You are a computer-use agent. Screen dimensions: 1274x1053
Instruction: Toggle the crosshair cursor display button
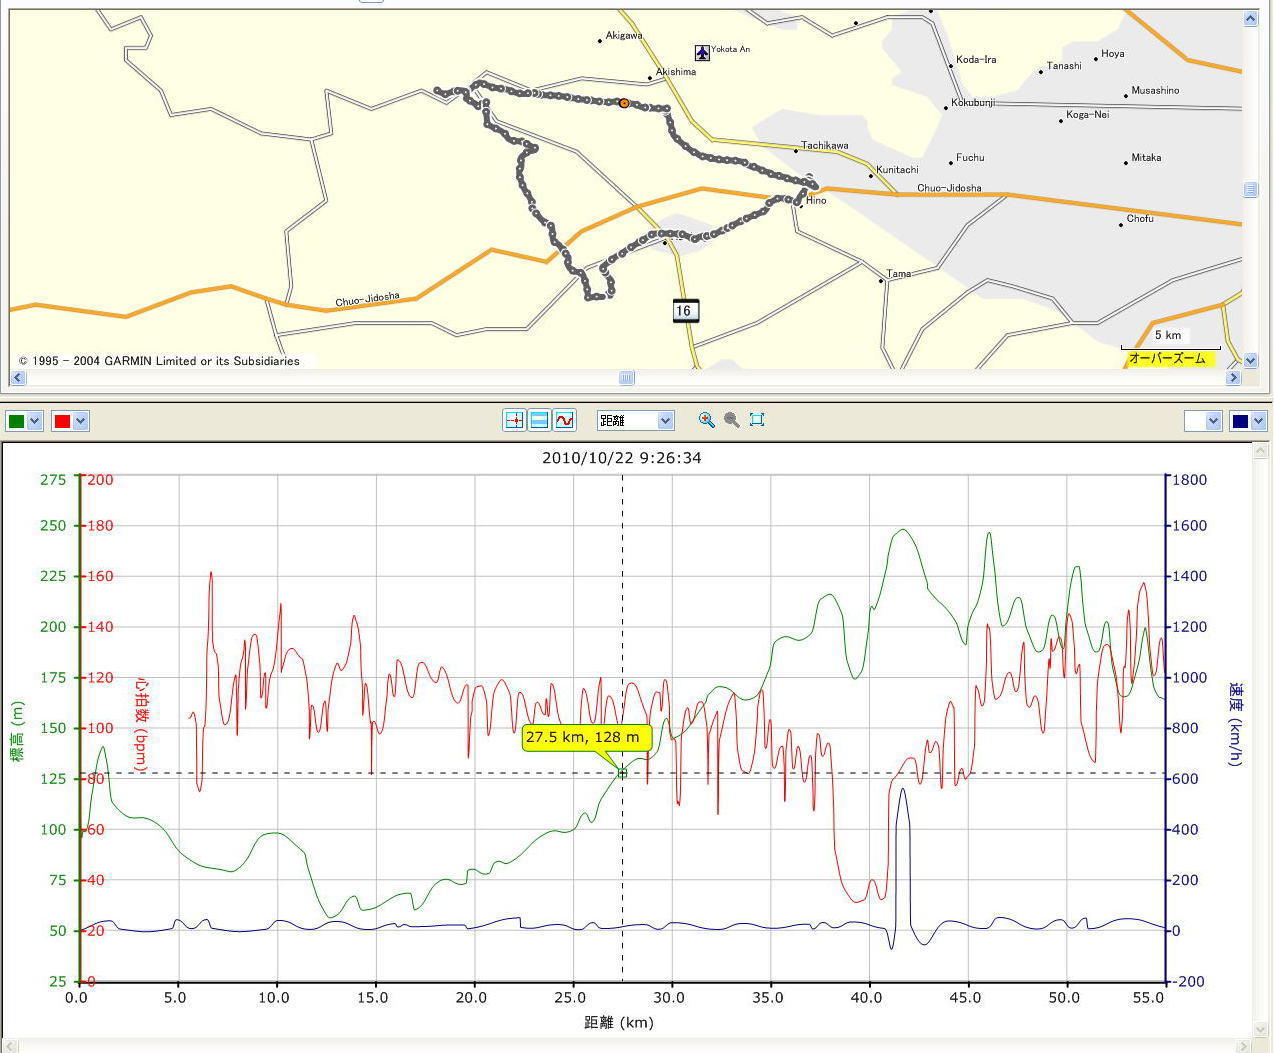coord(514,421)
